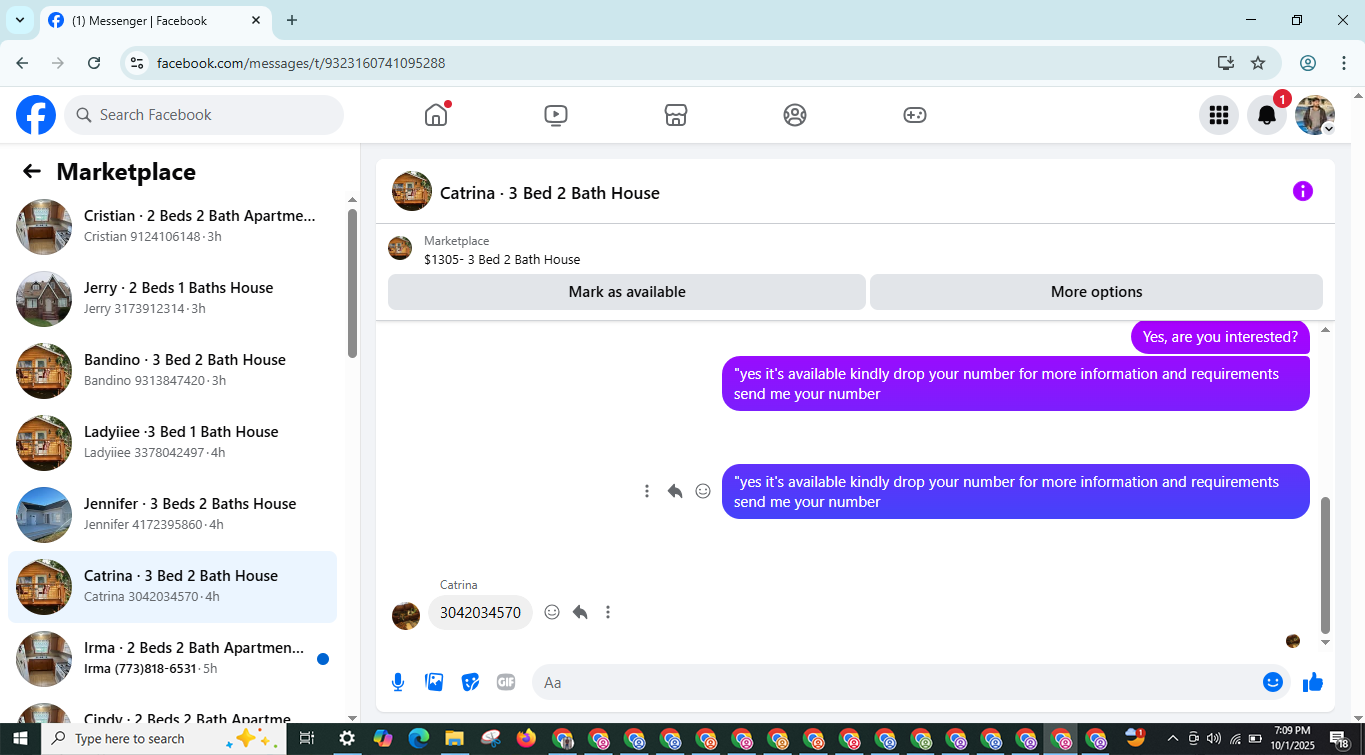Show hidden system tray icons
This screenshot has height=755, width=1365.
click(x=1173, y=739)
